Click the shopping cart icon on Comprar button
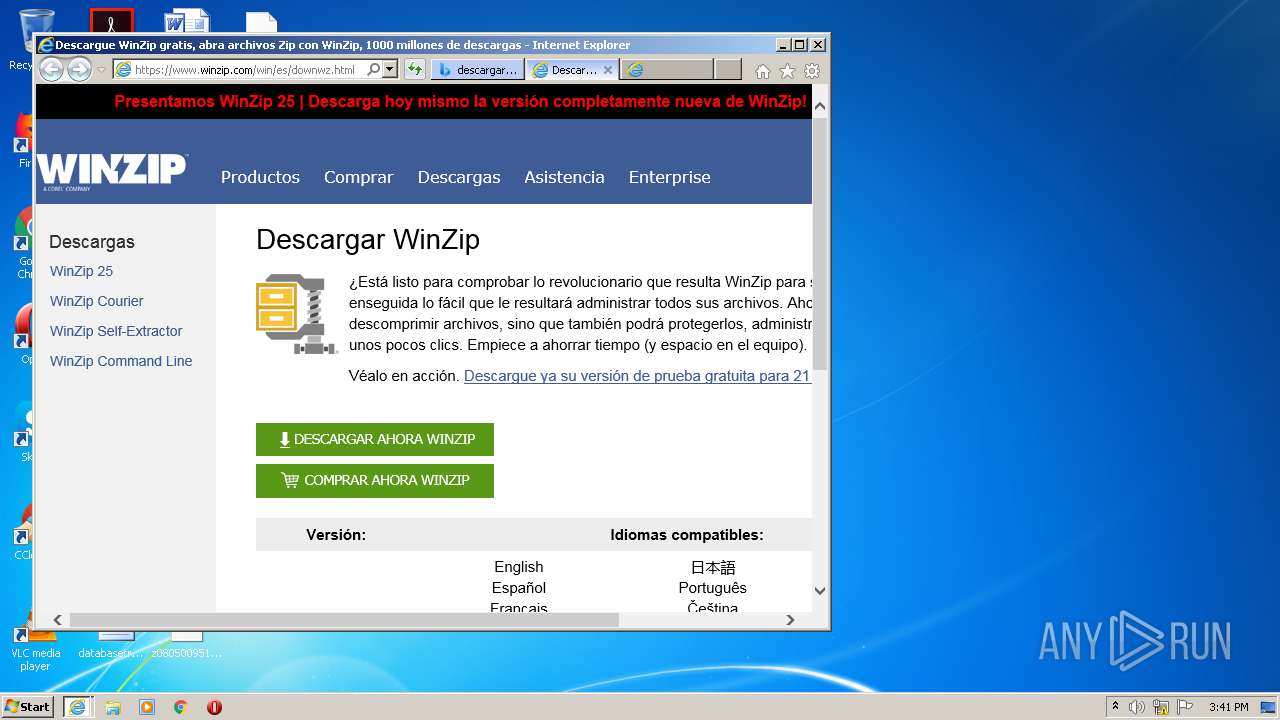Viewport: 1280px width, 720px height. point(290,480)
